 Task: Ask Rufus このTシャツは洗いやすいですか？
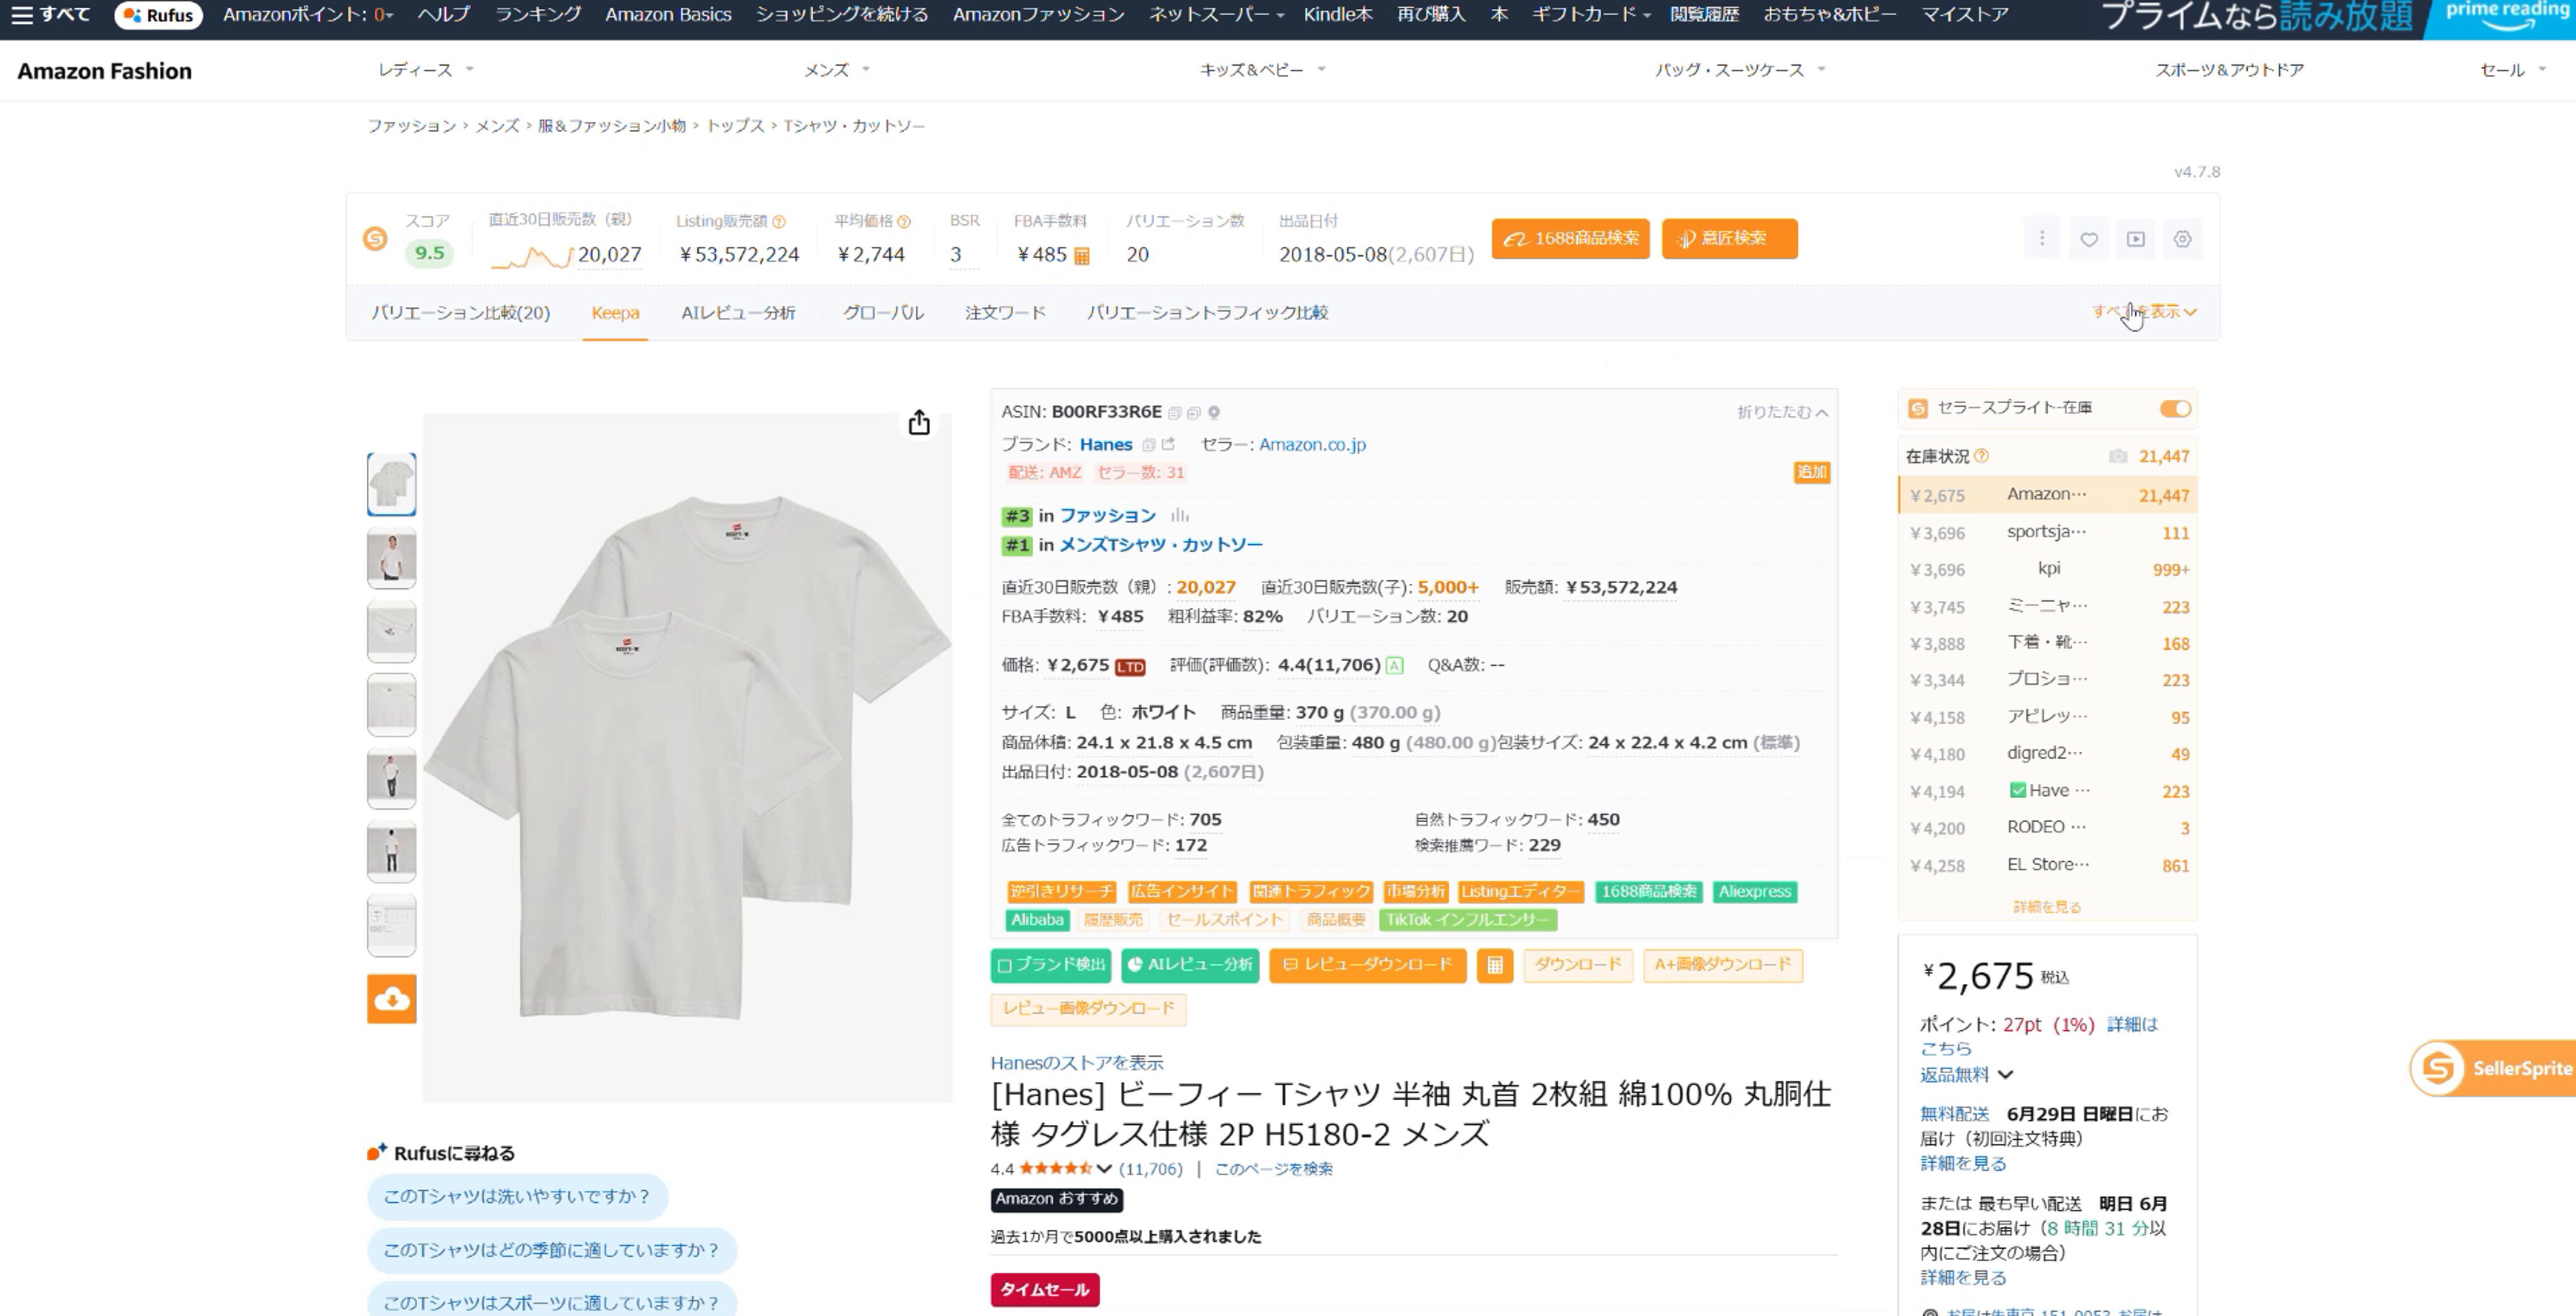click(517, 1197)
